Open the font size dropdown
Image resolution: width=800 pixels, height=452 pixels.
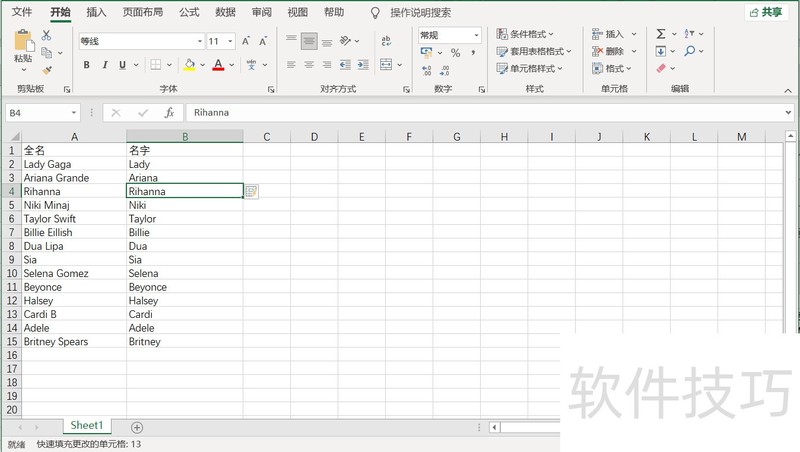point(230,41)
